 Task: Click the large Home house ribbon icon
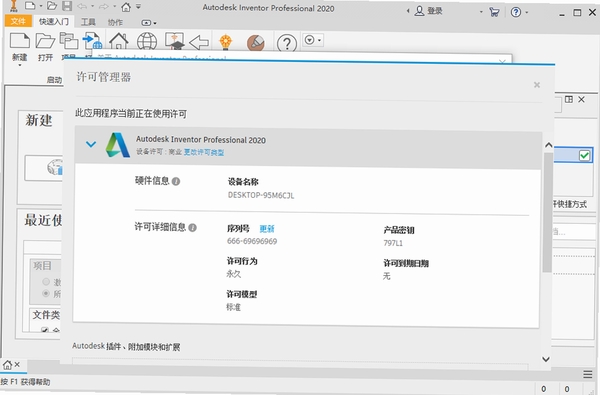(119, 41)
